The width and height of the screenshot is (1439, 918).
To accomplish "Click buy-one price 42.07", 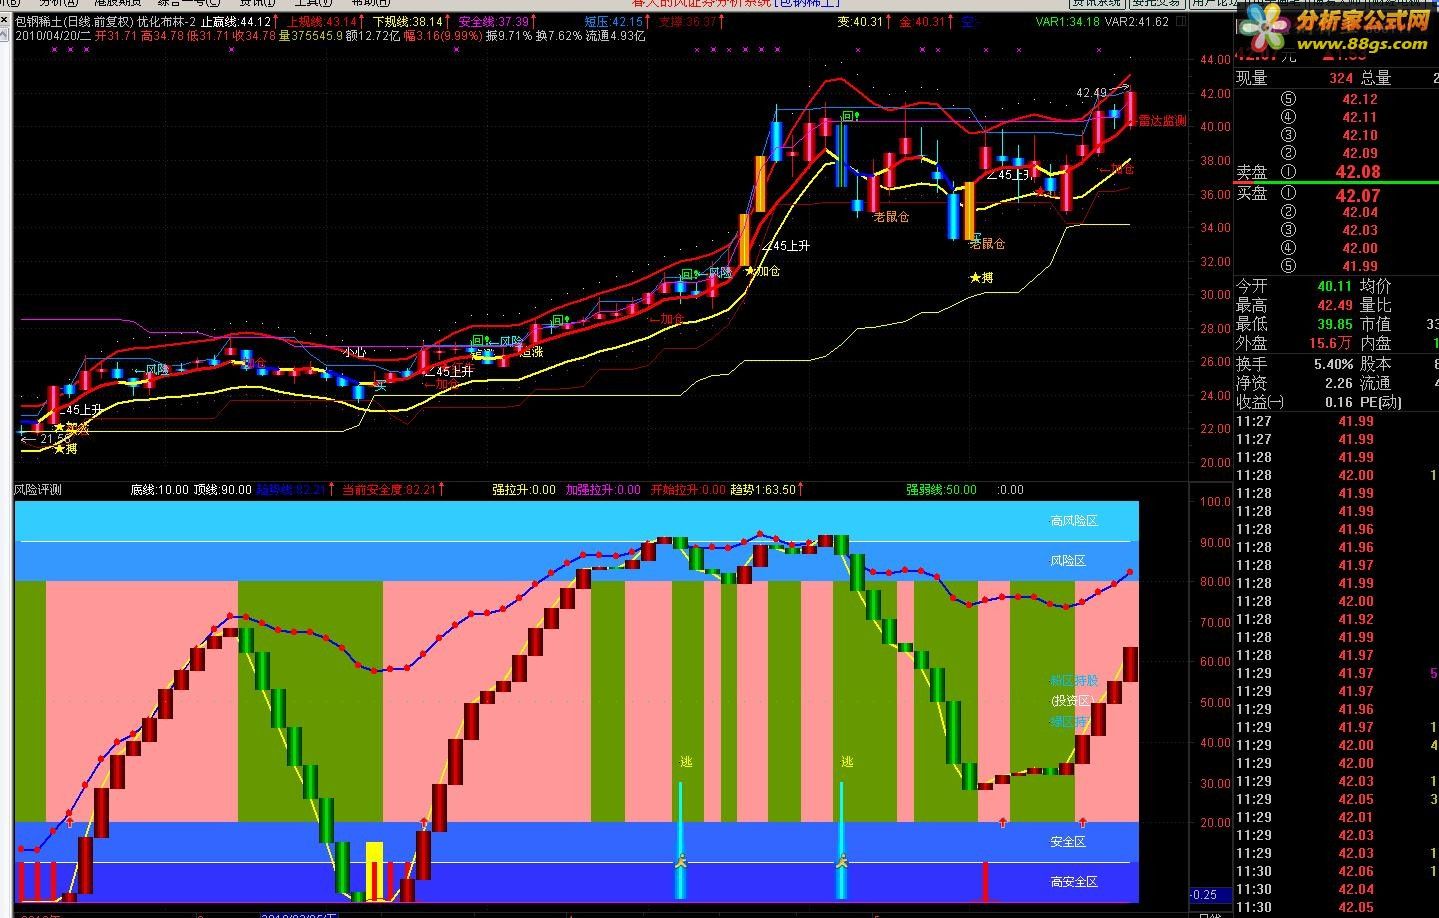I will 1357,195.
